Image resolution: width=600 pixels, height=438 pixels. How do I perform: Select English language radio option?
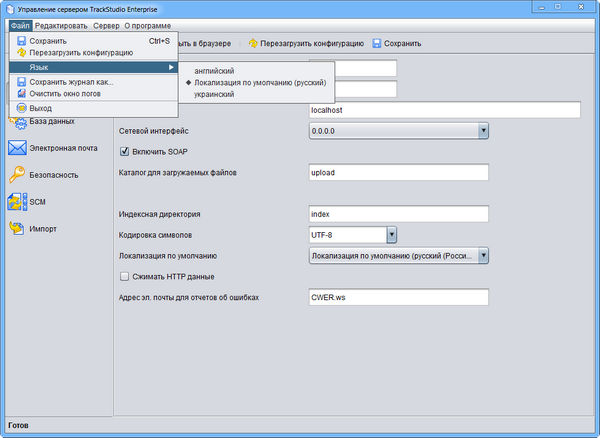(x=214, y=72)
